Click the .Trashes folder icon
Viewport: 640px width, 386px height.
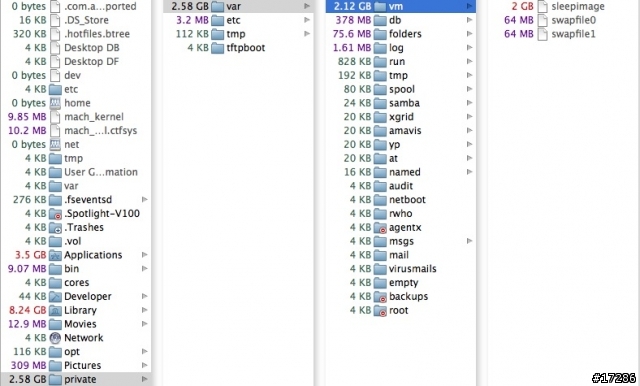click(x=55, y=227)
